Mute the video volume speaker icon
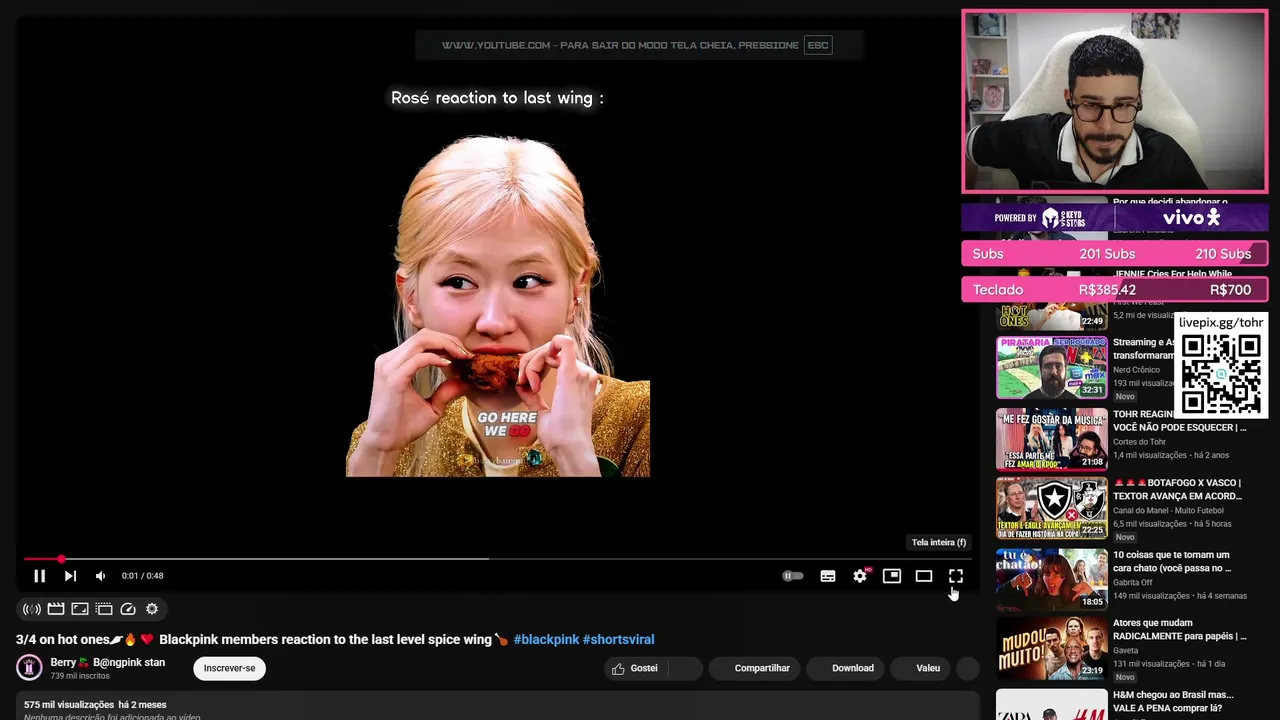 [x=100, y=576]
